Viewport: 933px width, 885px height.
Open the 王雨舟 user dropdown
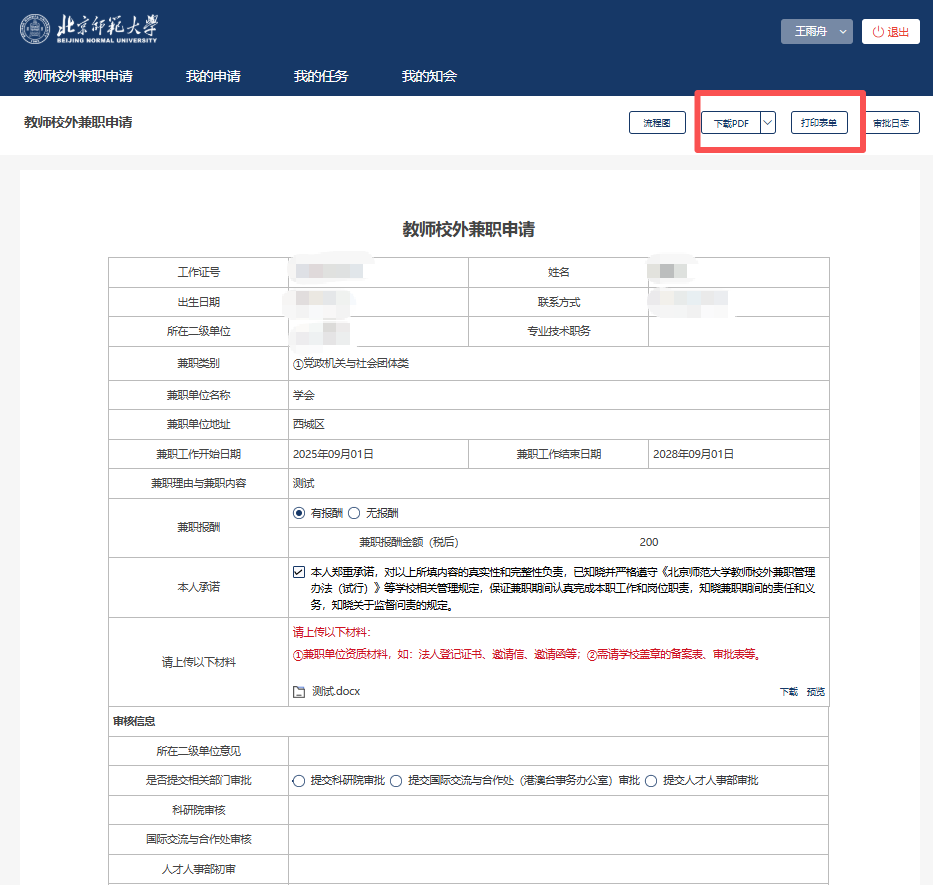(816, 32)
